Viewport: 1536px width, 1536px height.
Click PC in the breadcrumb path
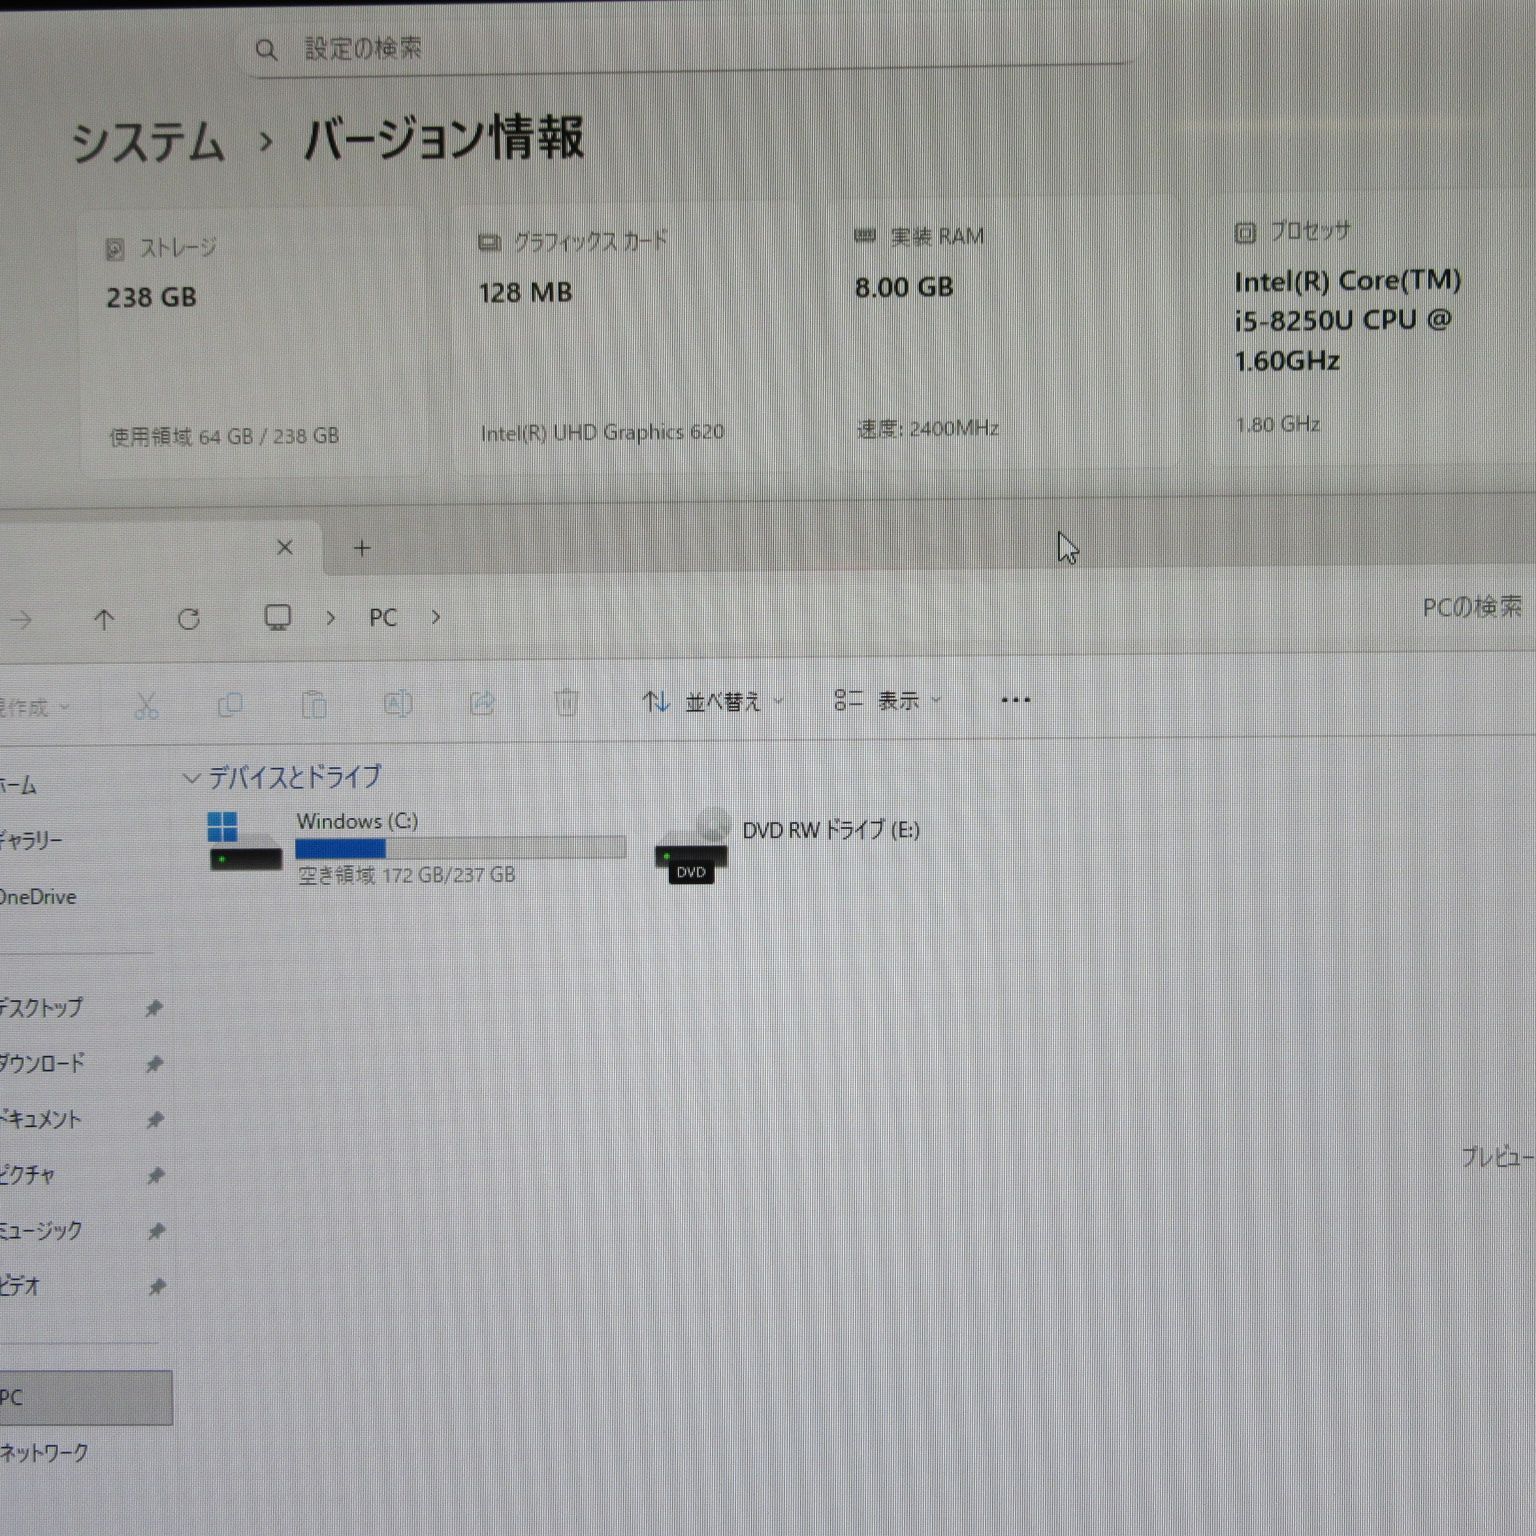click(383, 617)
